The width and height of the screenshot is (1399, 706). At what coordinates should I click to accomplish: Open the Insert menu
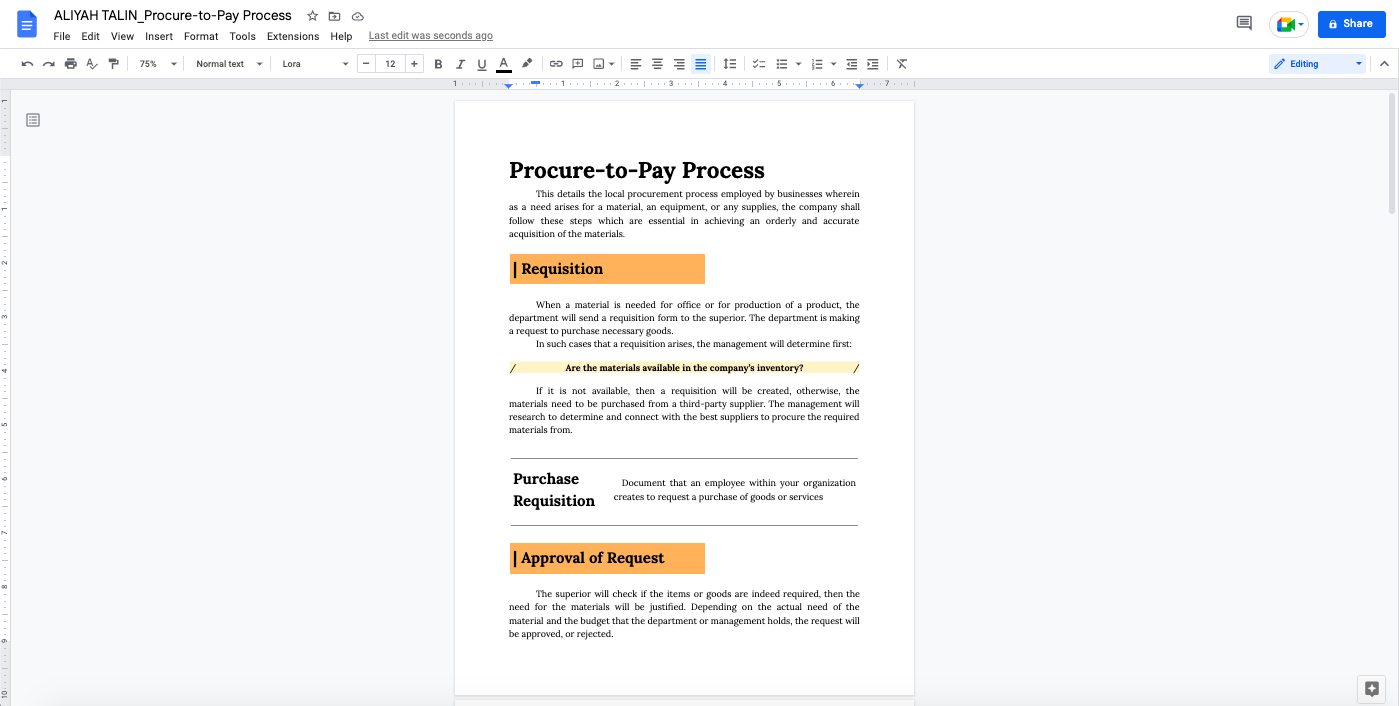(159, 36)
